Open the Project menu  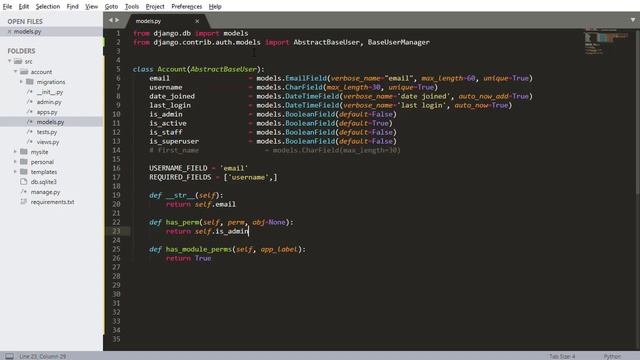tap(155, 7)
